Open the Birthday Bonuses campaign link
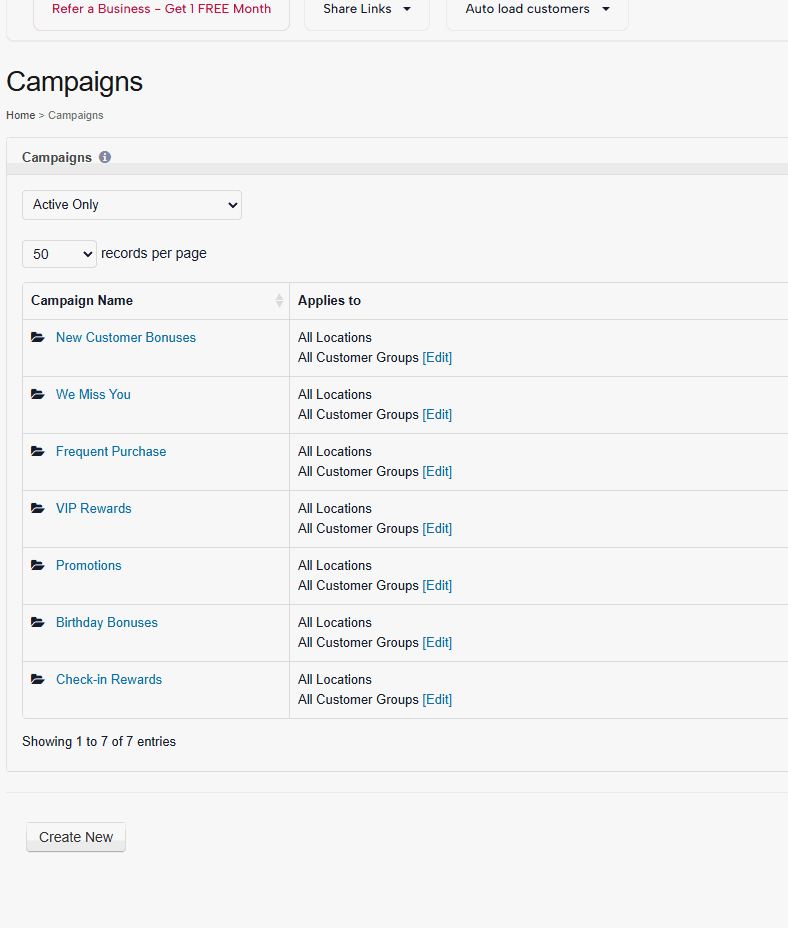 pyautogui.click(x=107, y=623)
